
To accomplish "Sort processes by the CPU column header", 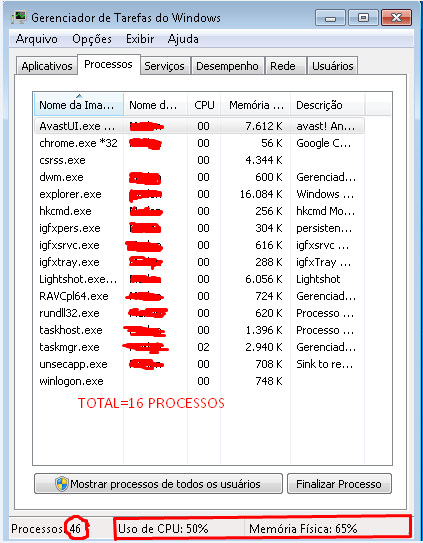I will [204, 104].
